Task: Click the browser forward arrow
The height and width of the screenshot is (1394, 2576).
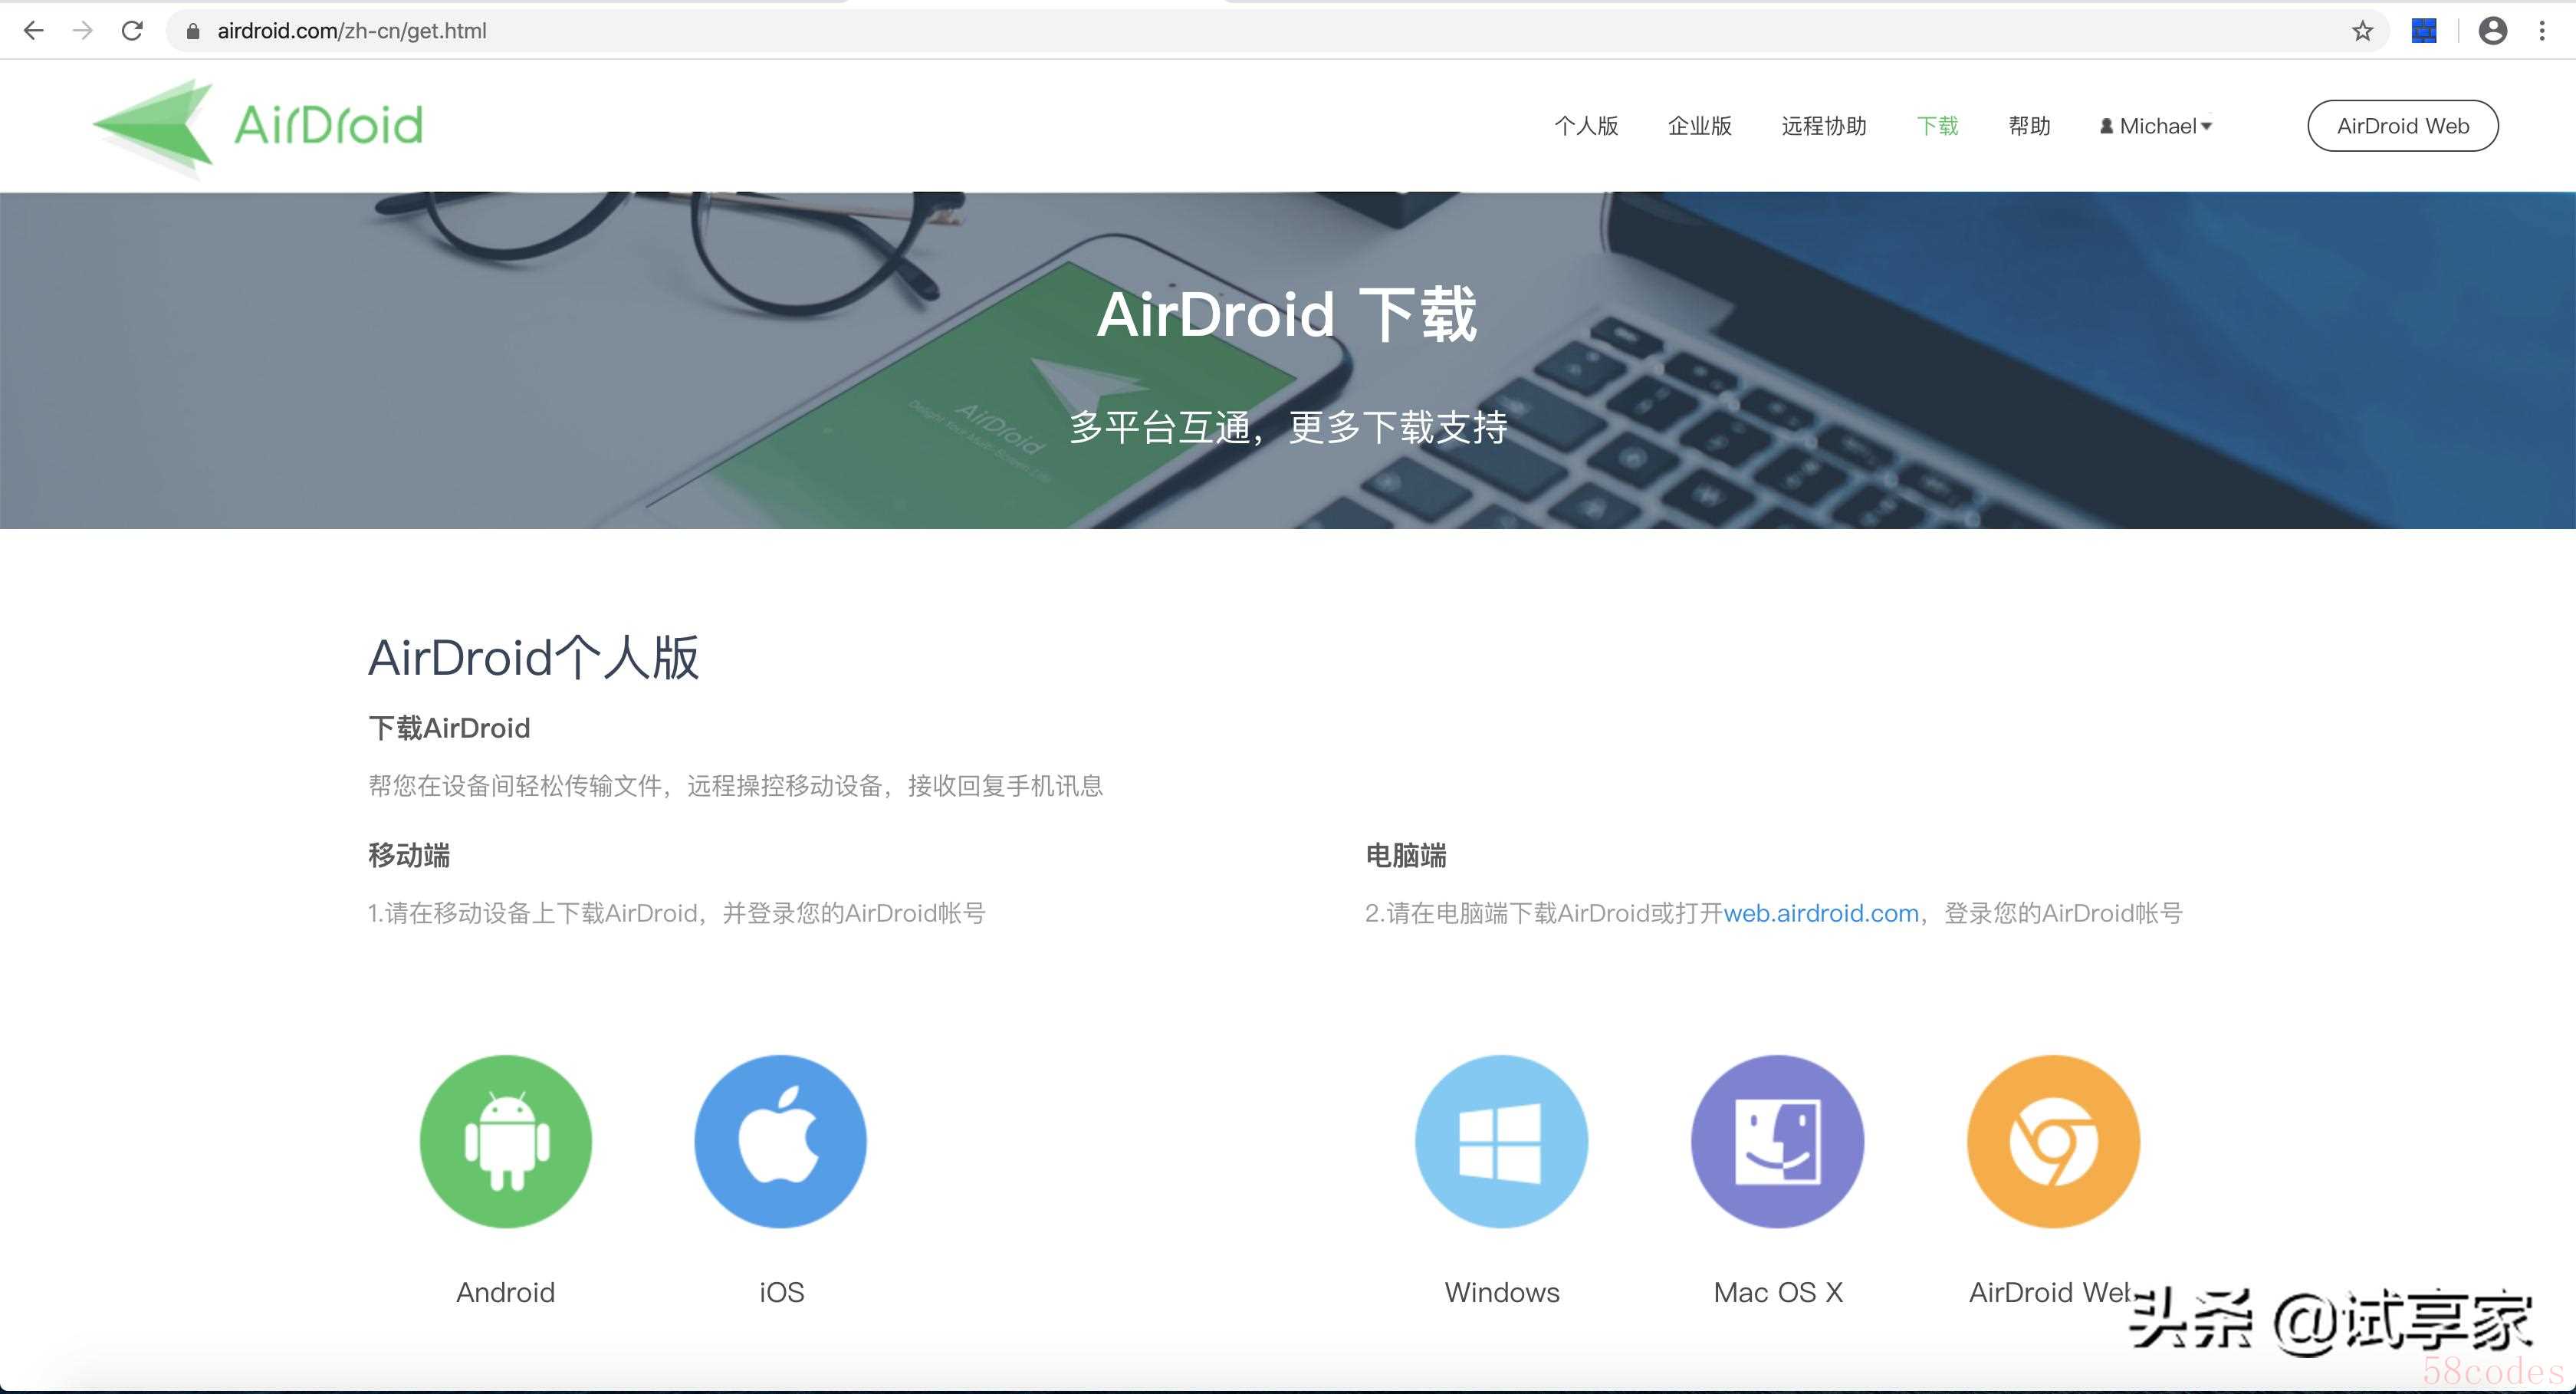Action: [x=83, y=31]
